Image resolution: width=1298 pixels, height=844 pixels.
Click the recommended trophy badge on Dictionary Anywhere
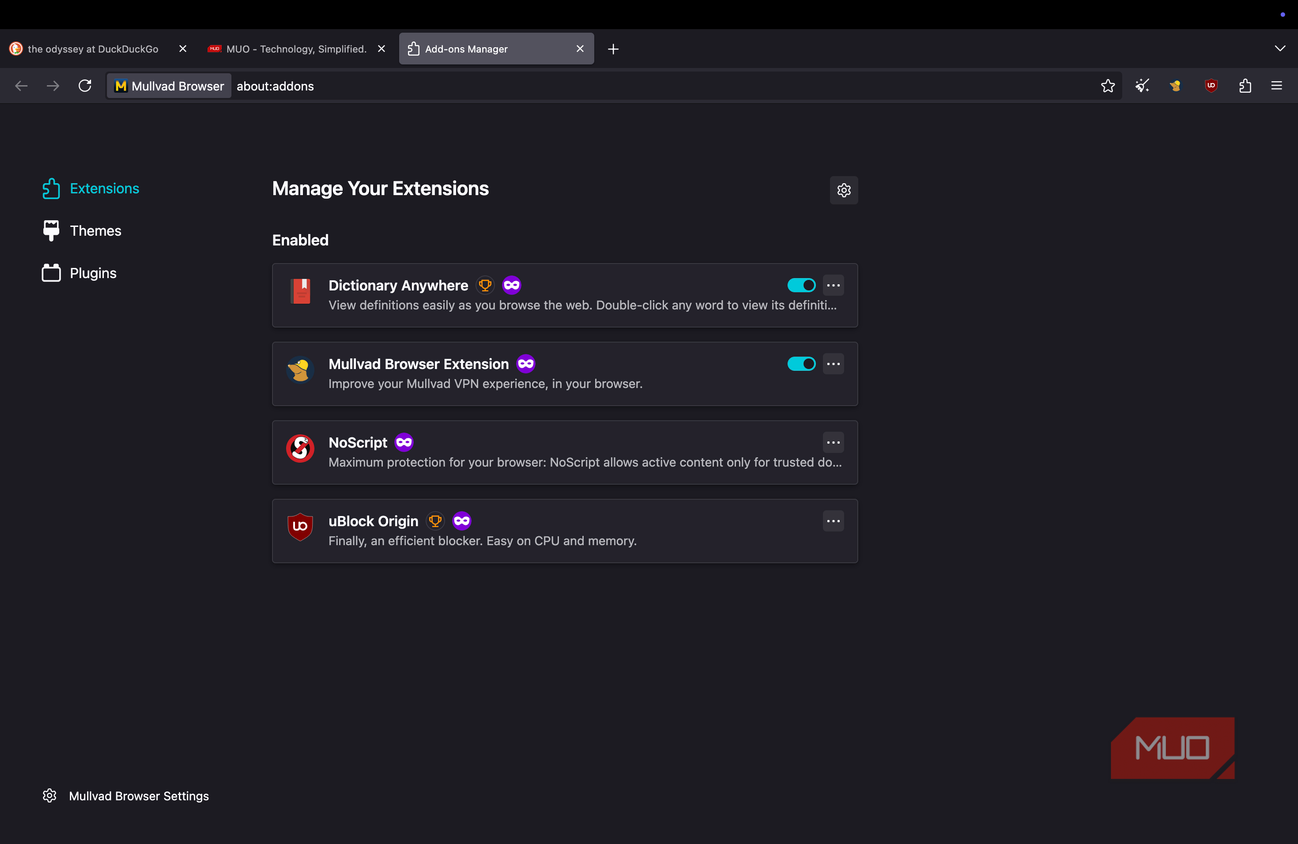[485, 285]
